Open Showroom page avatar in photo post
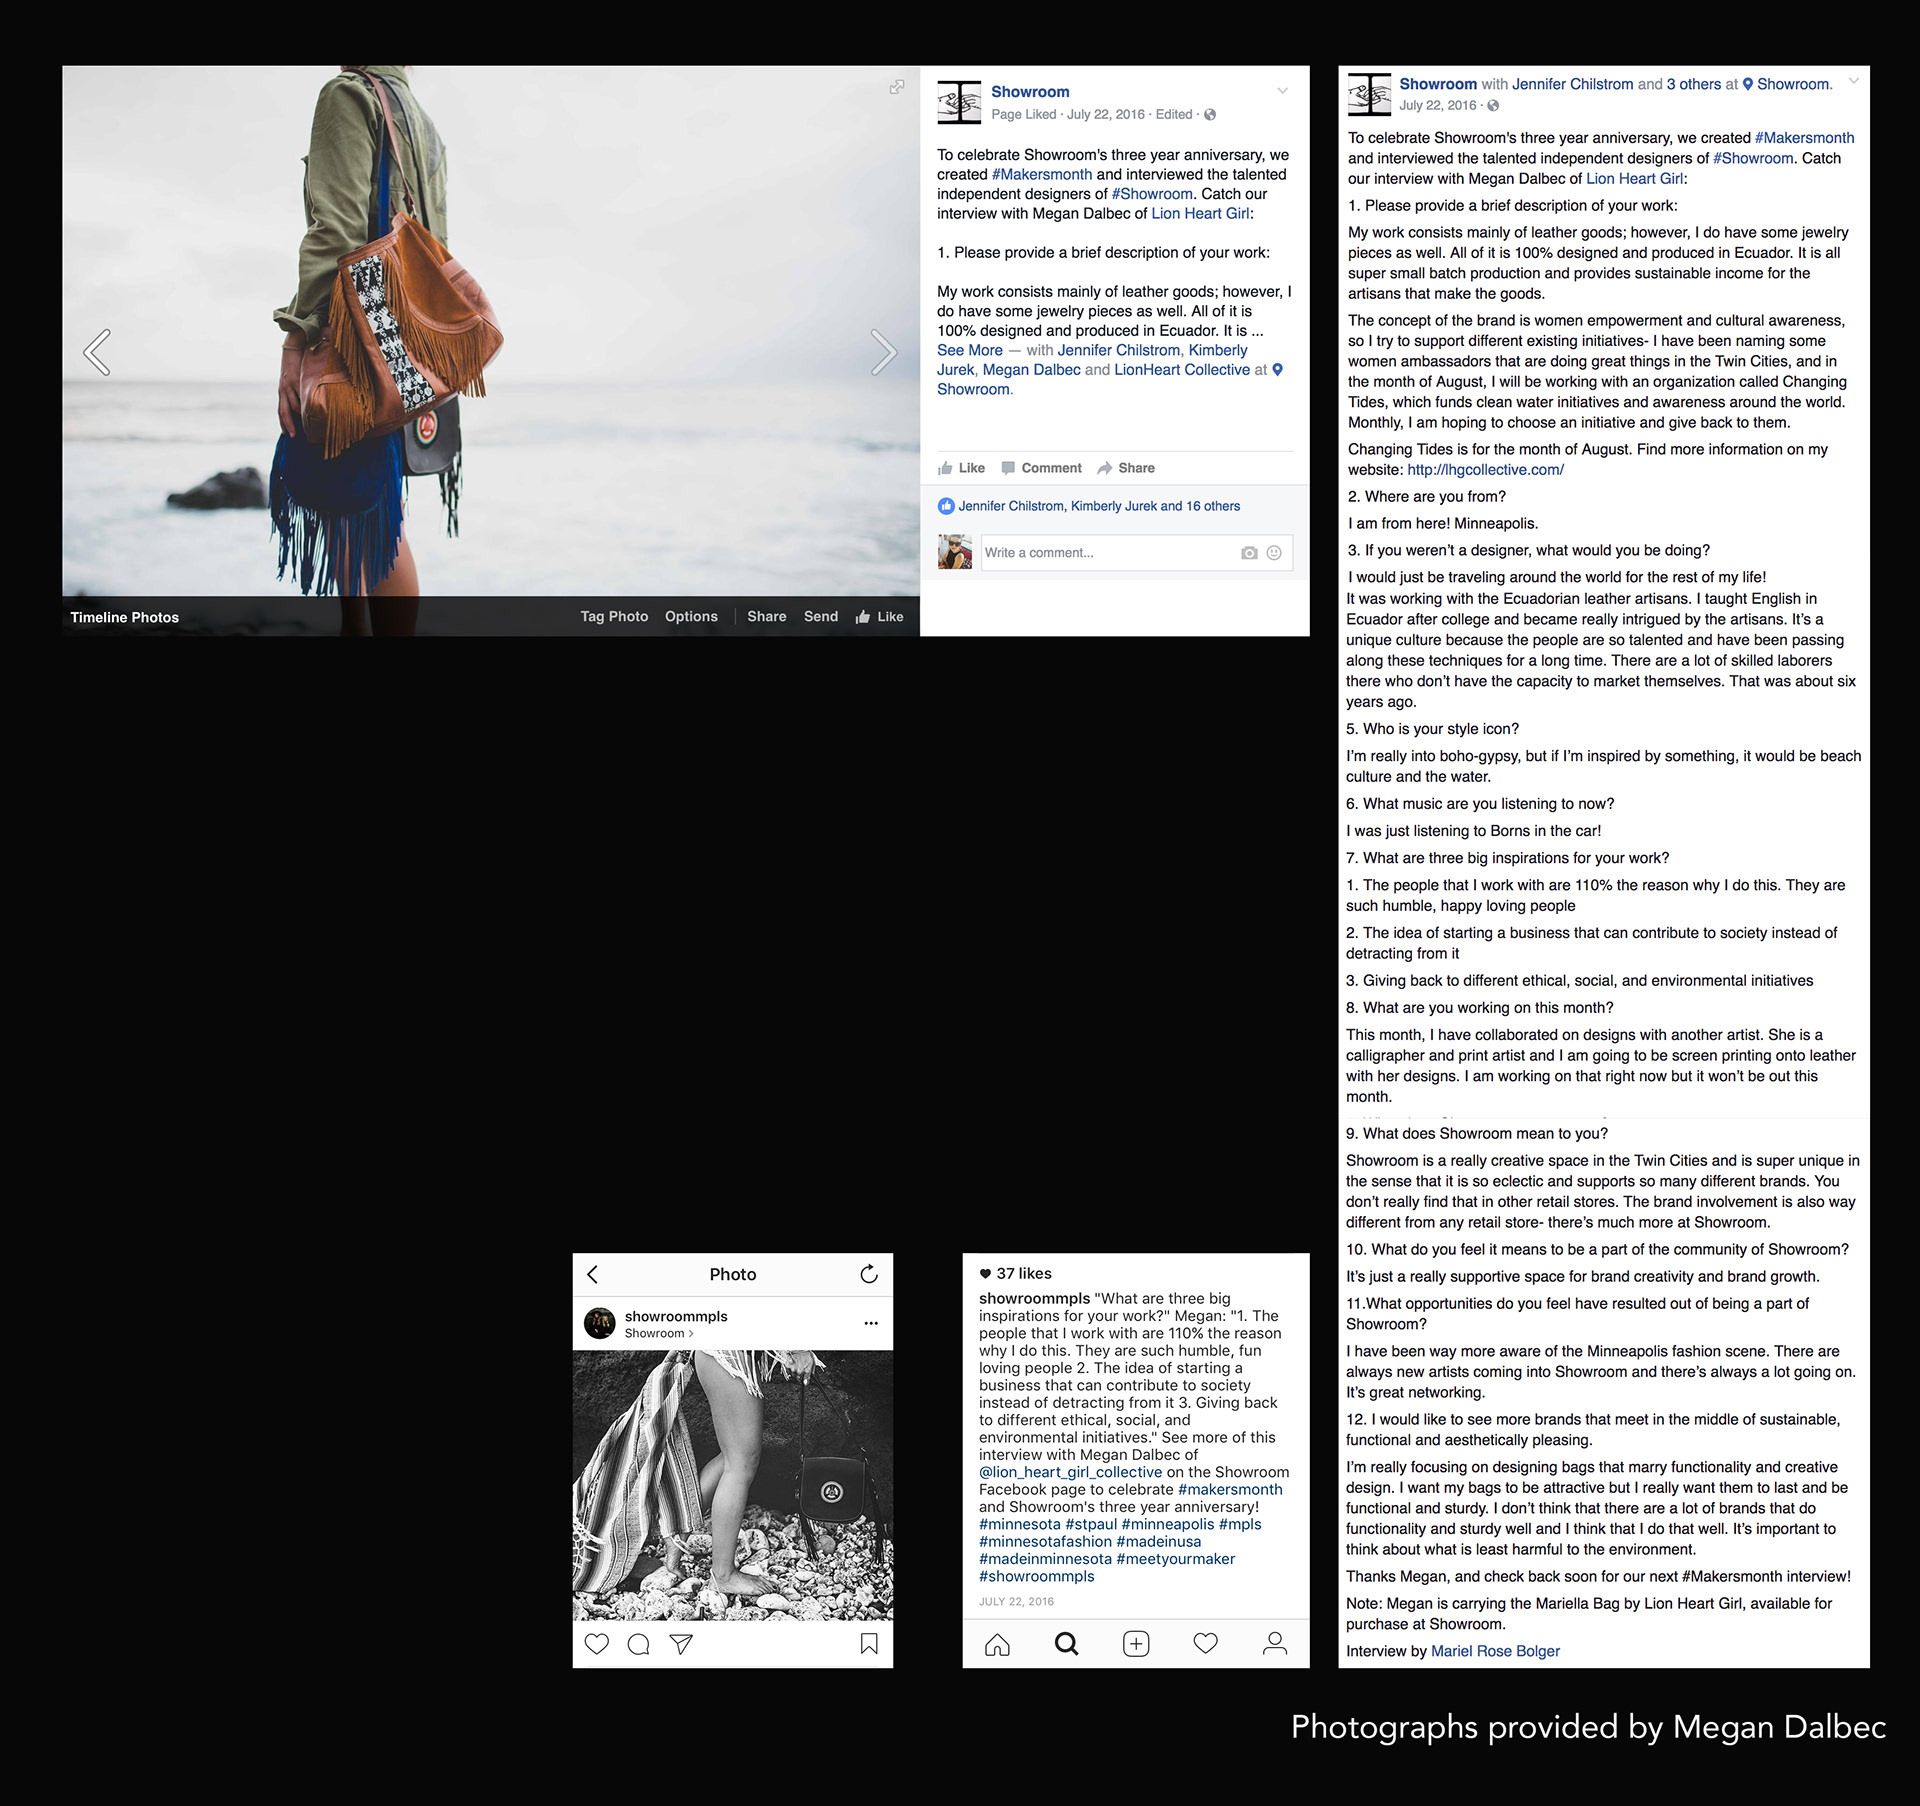 tap(959, 102)
